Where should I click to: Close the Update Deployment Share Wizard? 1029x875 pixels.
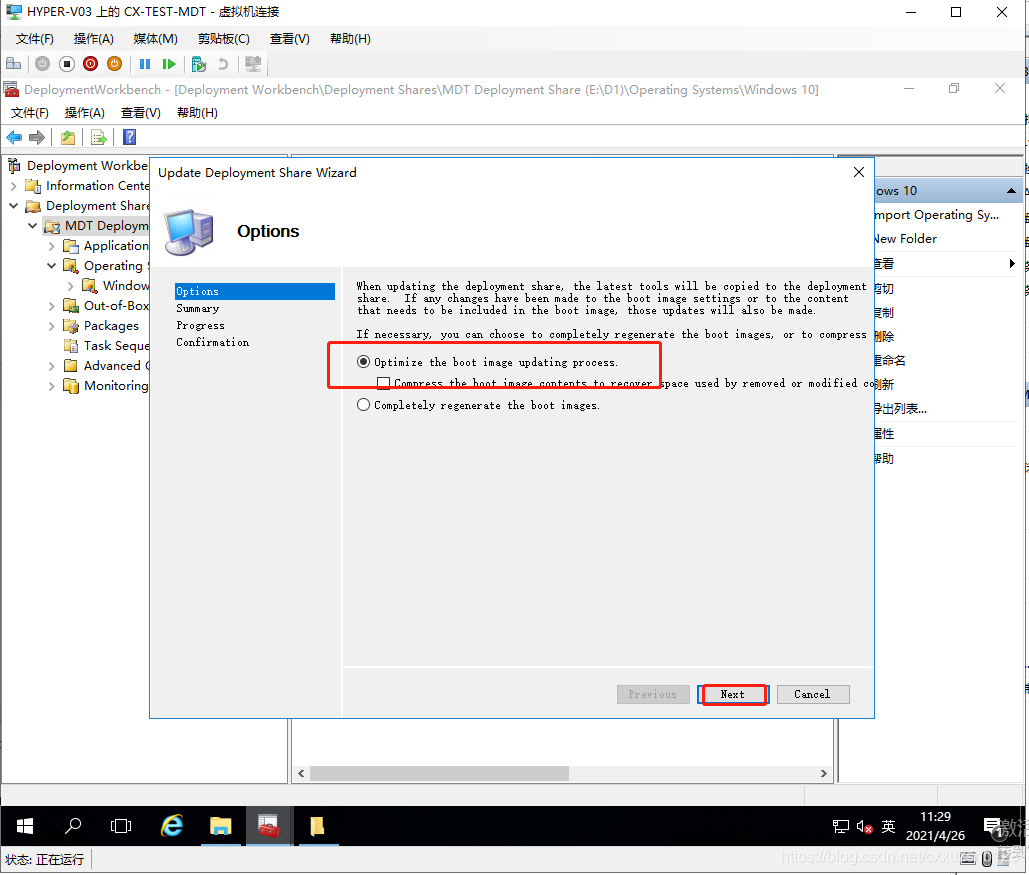tap(858, 172)
